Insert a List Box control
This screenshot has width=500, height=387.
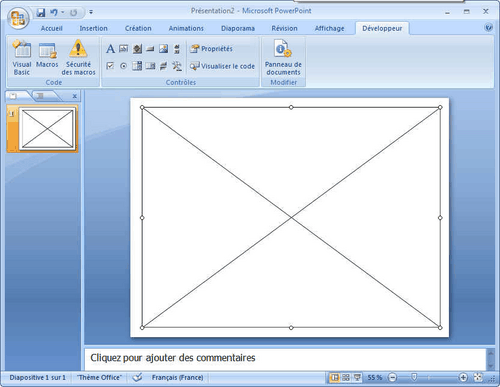(x=150, y=66)
